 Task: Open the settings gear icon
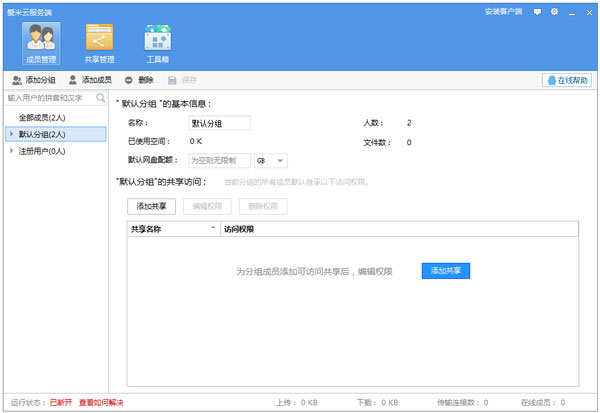[554, 12]
